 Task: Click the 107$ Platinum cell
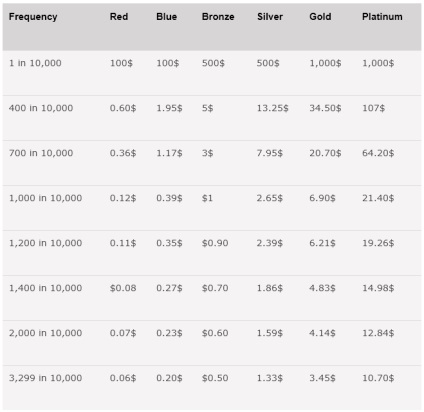(x=373, y=108)
